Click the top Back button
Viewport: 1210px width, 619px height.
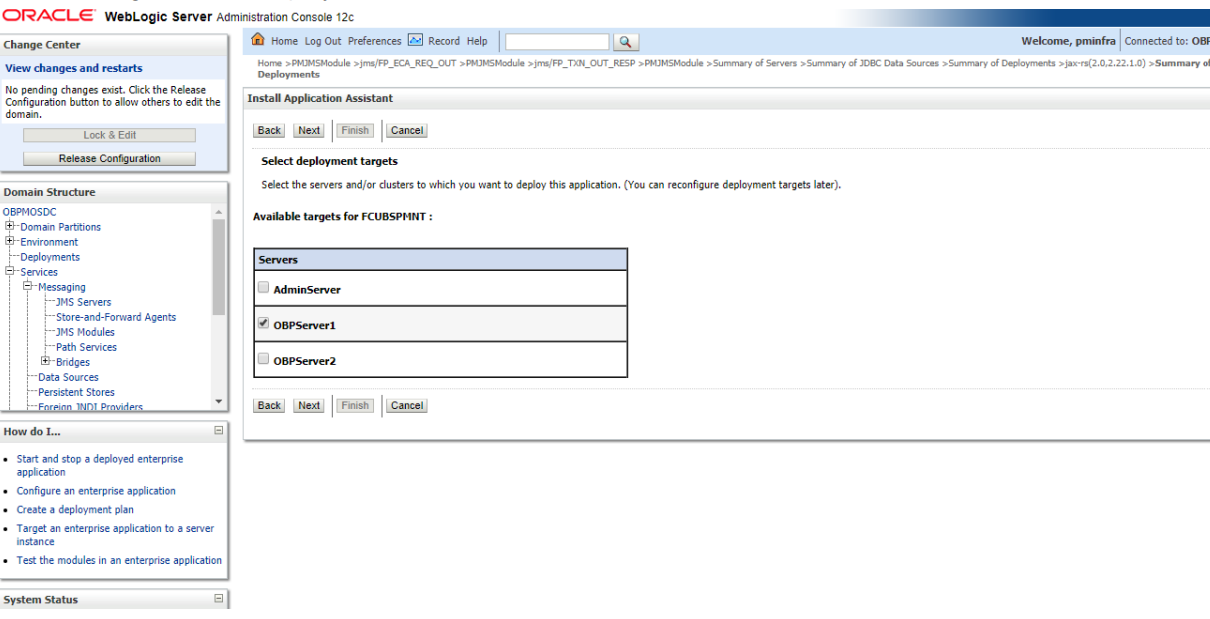tap(269, 130)
